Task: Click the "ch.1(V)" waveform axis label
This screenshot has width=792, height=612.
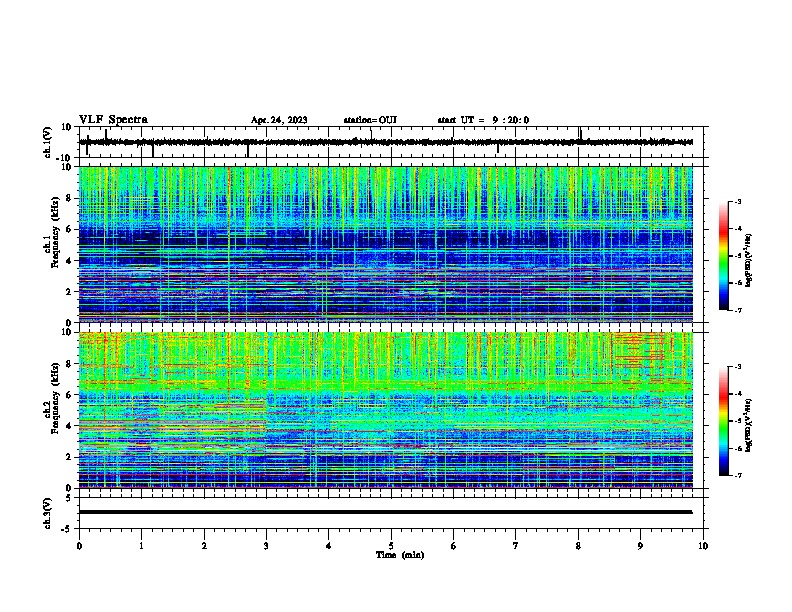Action: pyautogui.click(x=47, y=142)
